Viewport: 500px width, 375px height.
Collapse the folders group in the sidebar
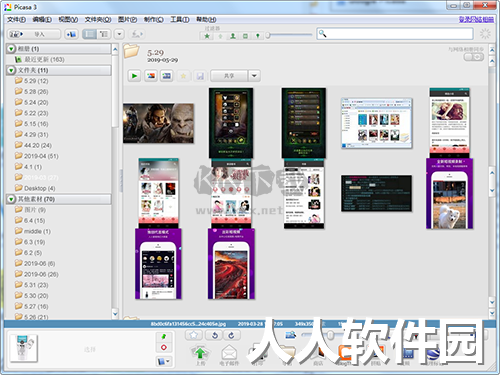[x=11, y=70]
